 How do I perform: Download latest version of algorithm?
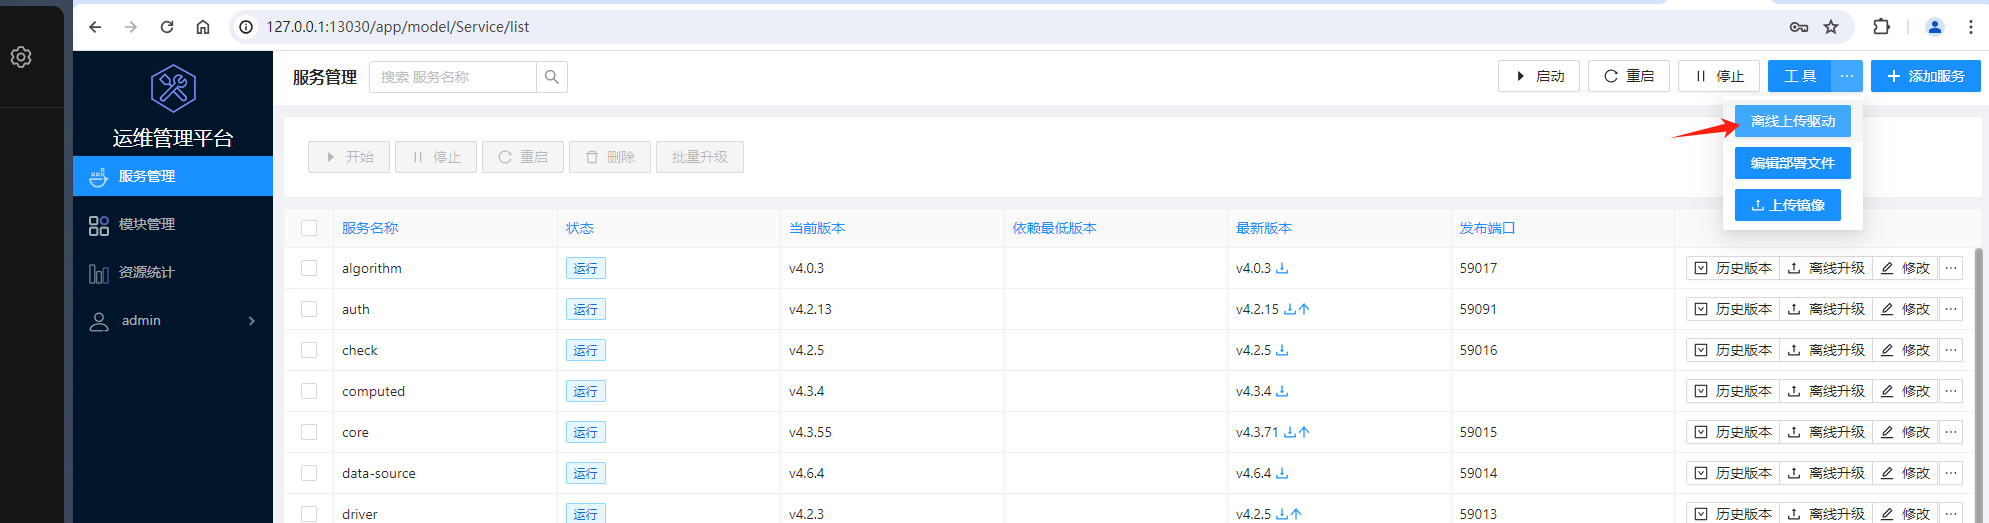coord(1282,268)
